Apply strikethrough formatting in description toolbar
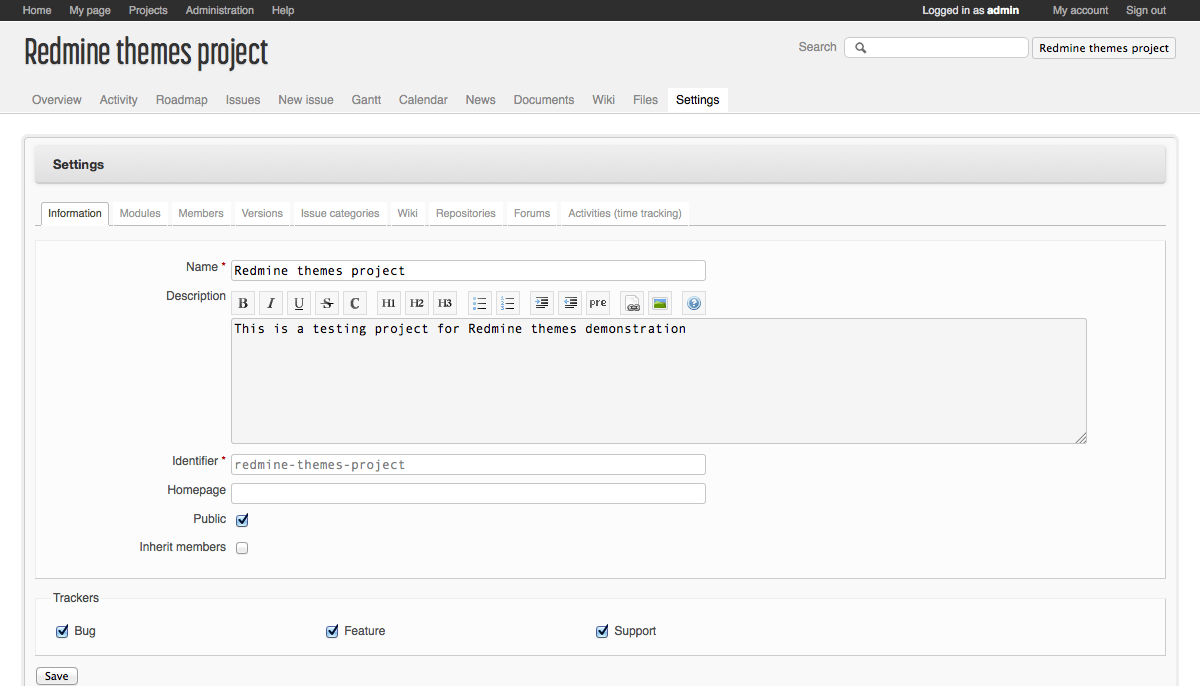Viewport: 1200px width, 686px height. coord(327,303)
